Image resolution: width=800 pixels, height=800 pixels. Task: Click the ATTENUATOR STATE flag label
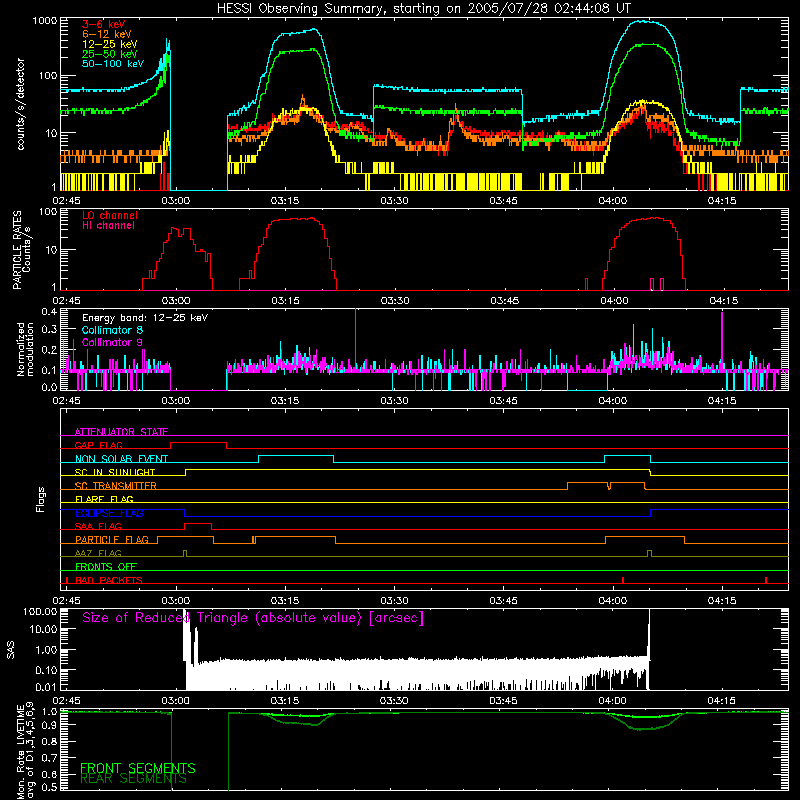[x=121, y=432]
